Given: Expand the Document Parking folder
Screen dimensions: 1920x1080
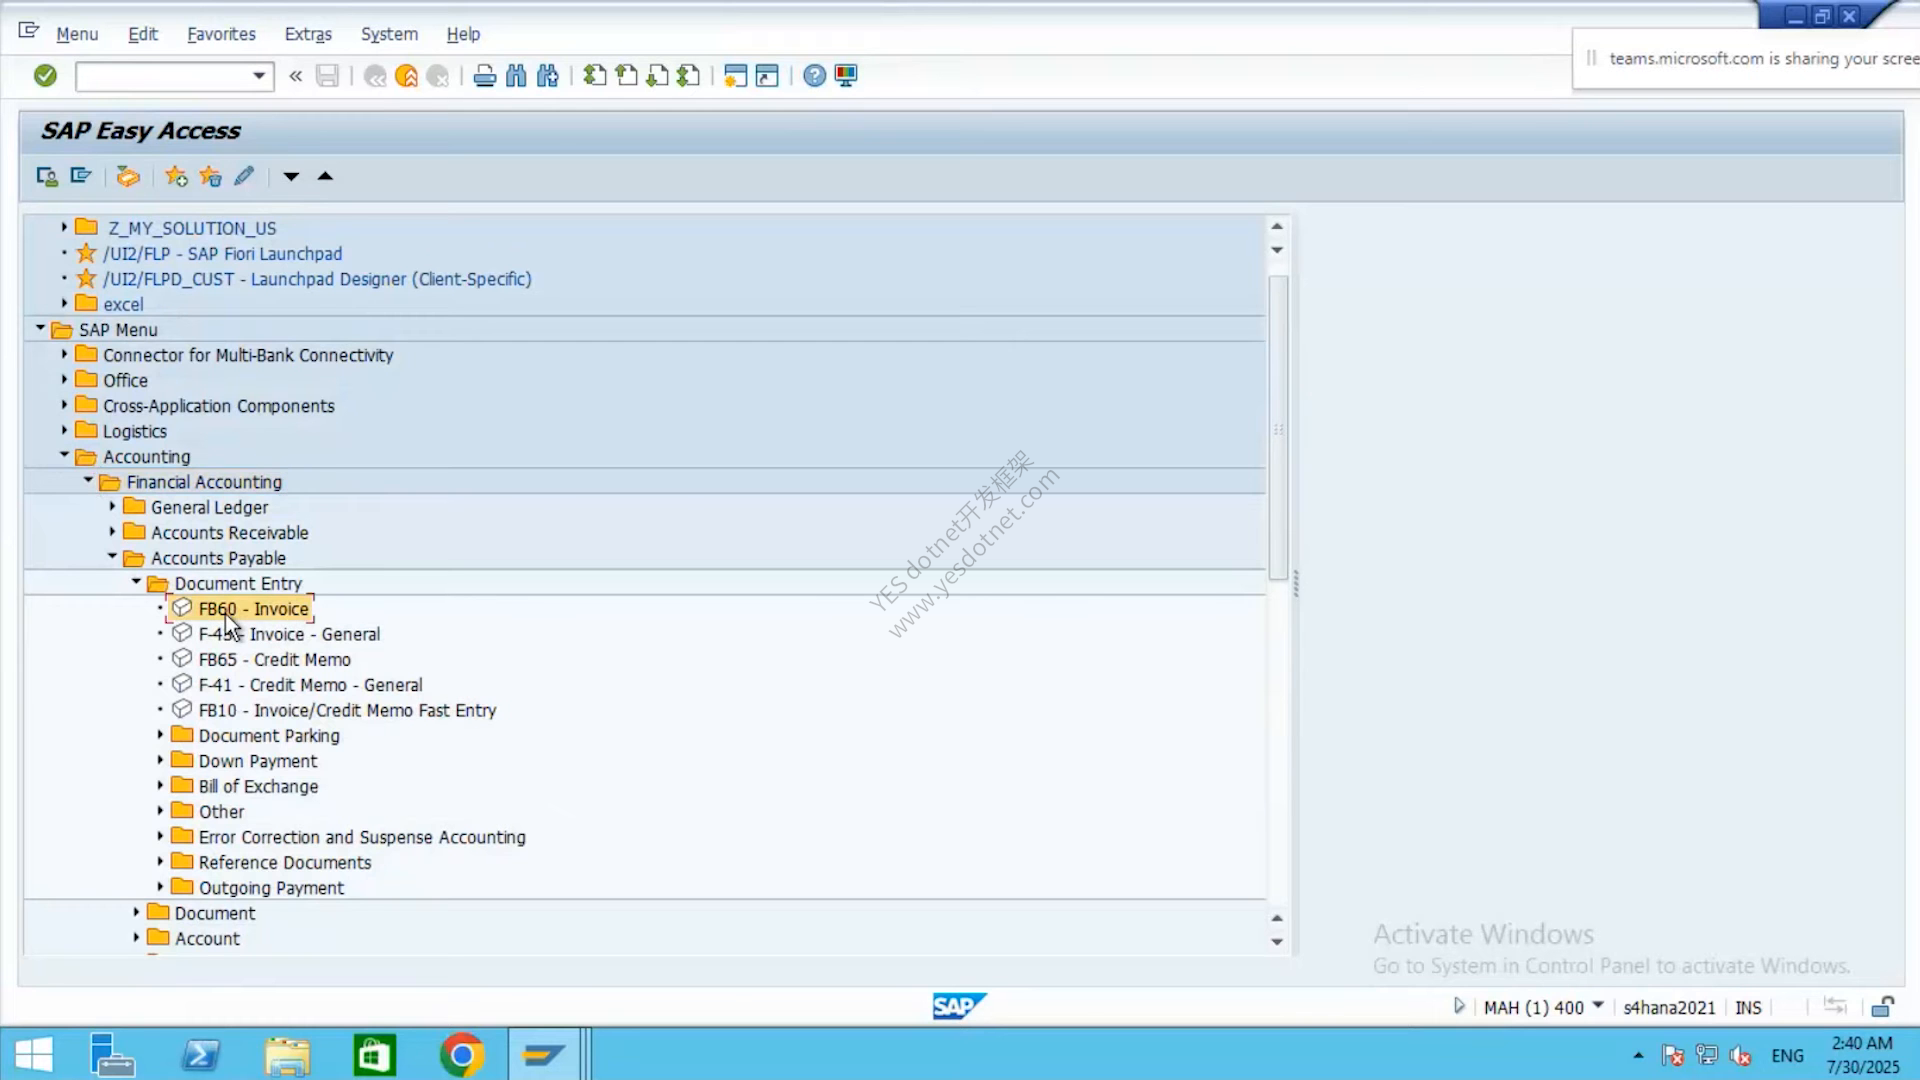Looking at the screenshot, I should (x=160, y=734).
